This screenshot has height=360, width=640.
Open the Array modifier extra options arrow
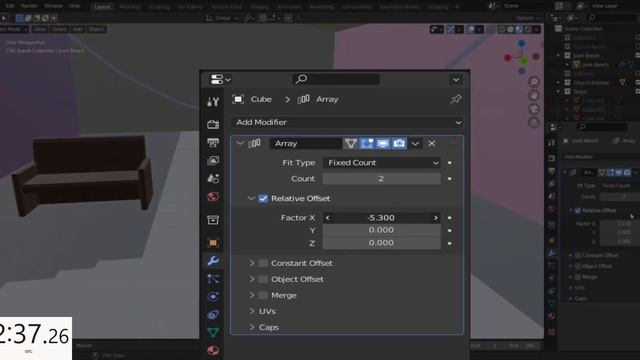415,143
